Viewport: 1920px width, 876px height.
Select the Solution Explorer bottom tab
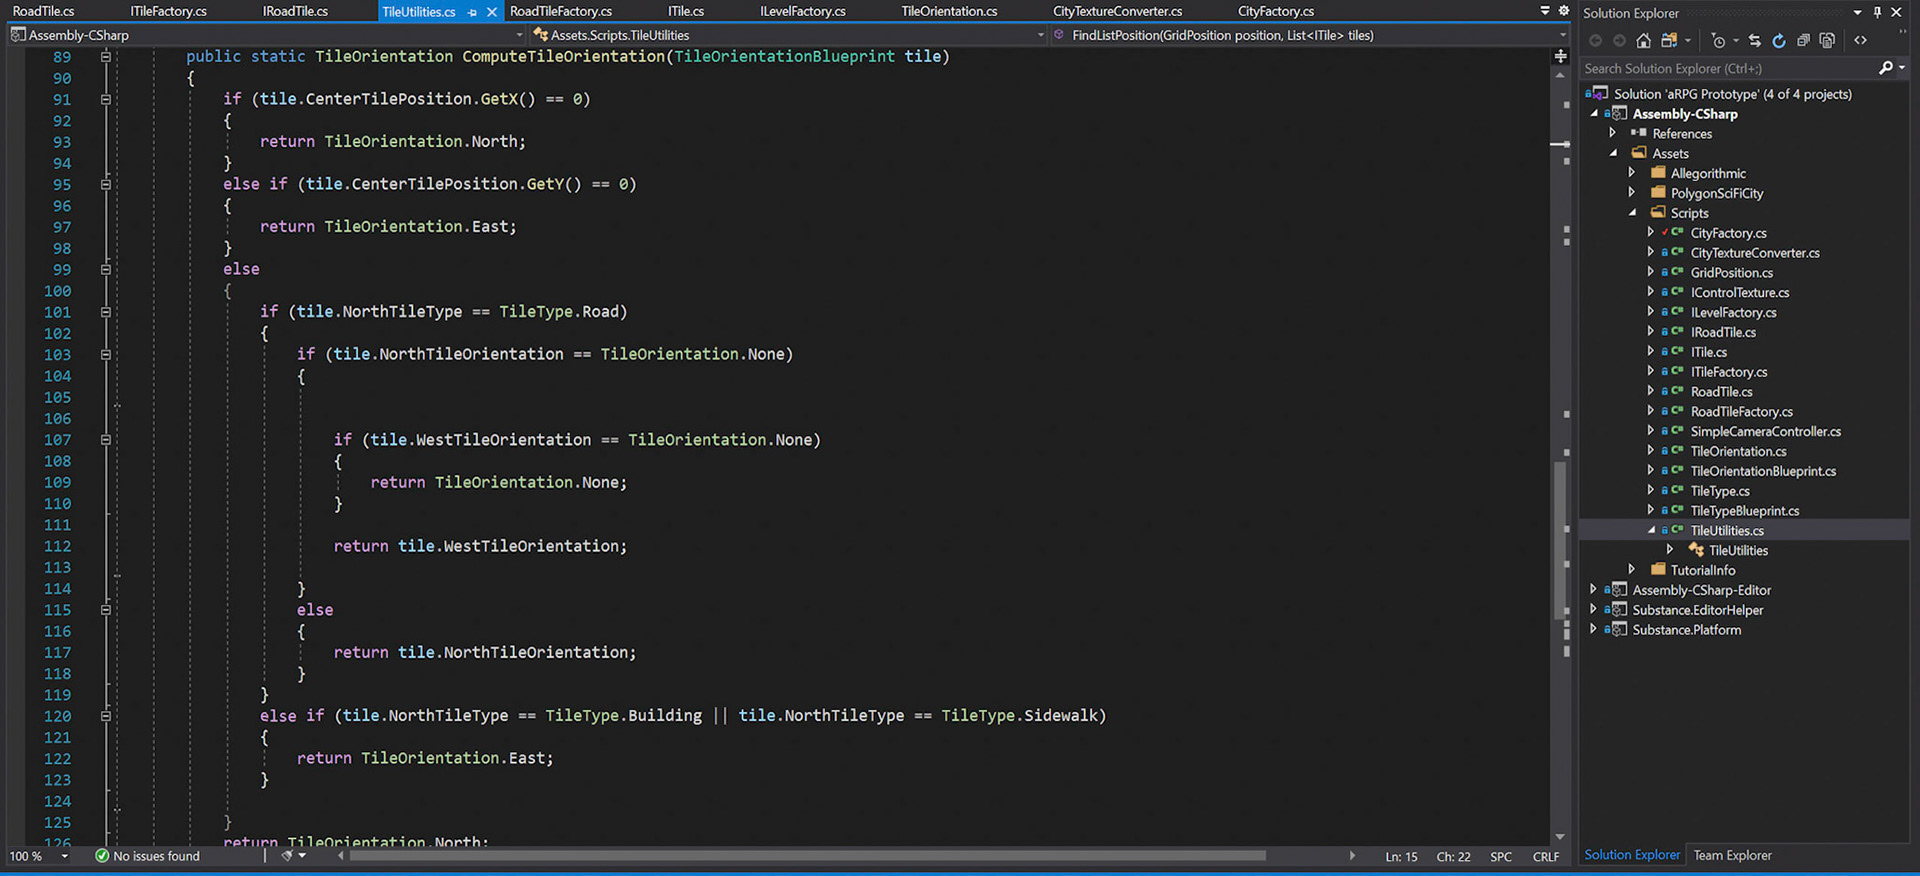pyautogui.click(x=1632, y=855)
